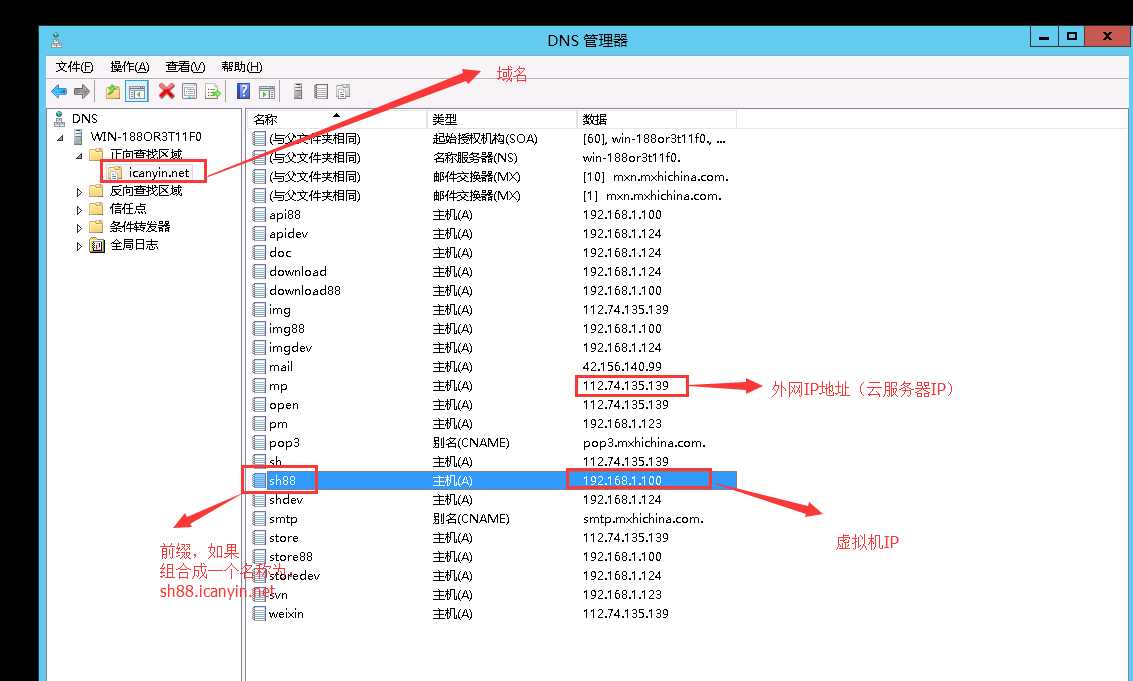Collapse the 正向查找区域 tree node
The image size is (1133, 681).
(x=79, y=155)
